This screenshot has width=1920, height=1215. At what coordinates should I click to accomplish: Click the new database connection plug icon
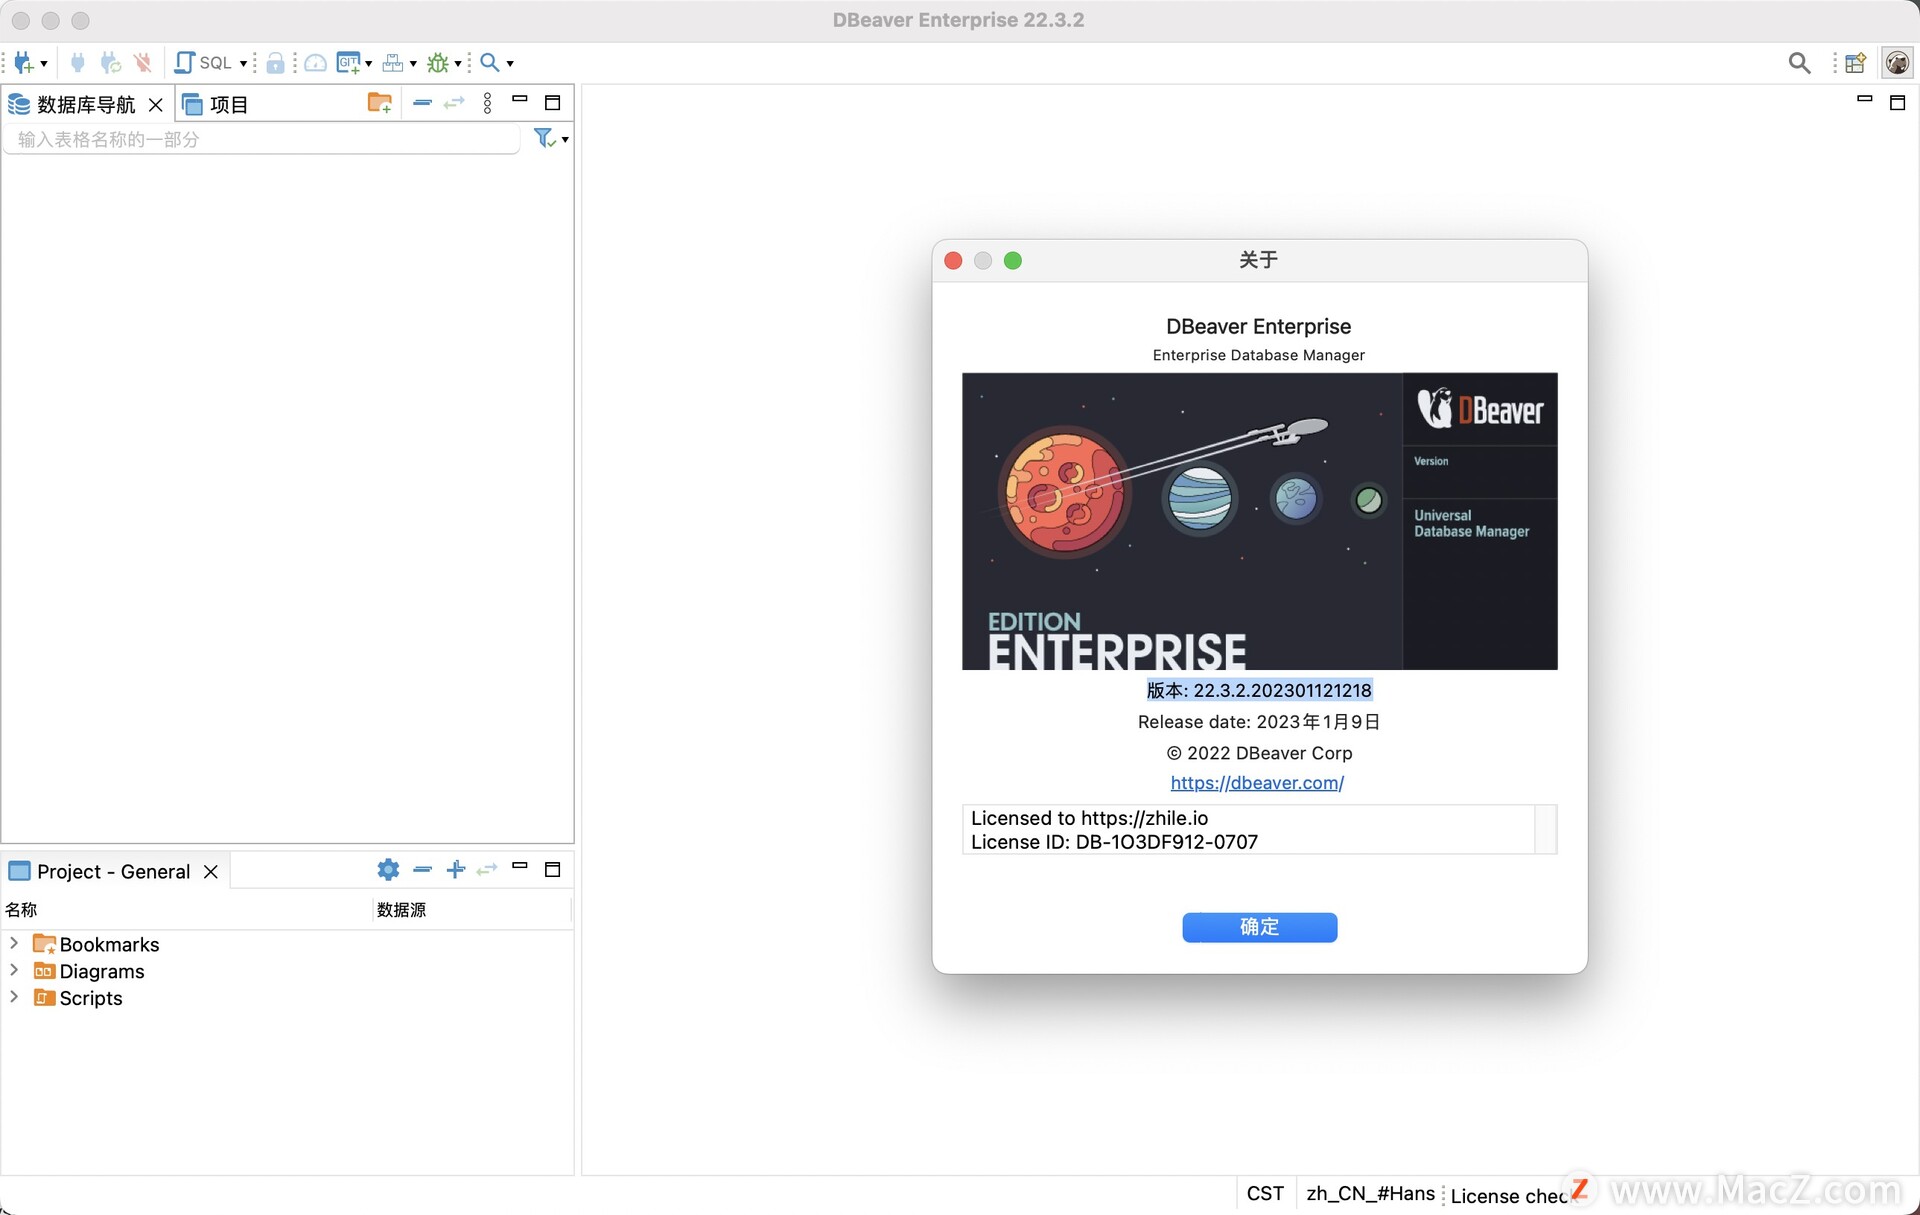pyautogui.click(x=24, y=63)
